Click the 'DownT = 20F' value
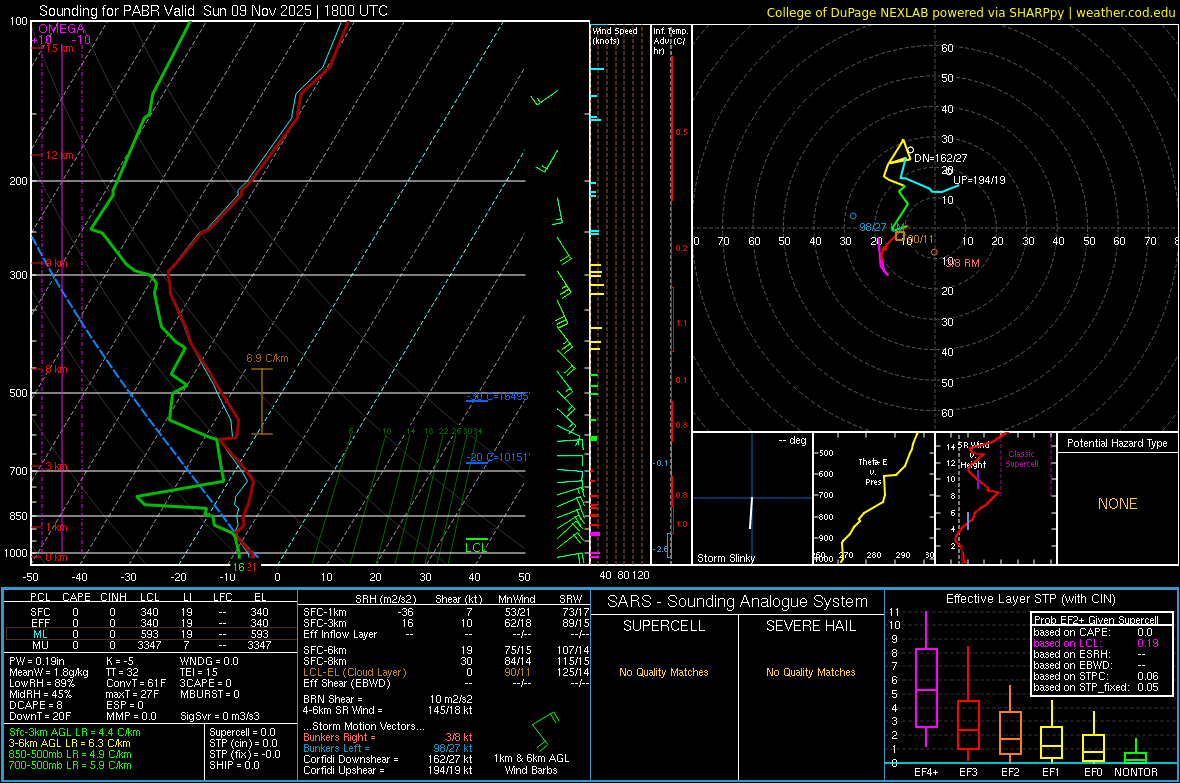 pyautogui.click(x=40, y=716)
